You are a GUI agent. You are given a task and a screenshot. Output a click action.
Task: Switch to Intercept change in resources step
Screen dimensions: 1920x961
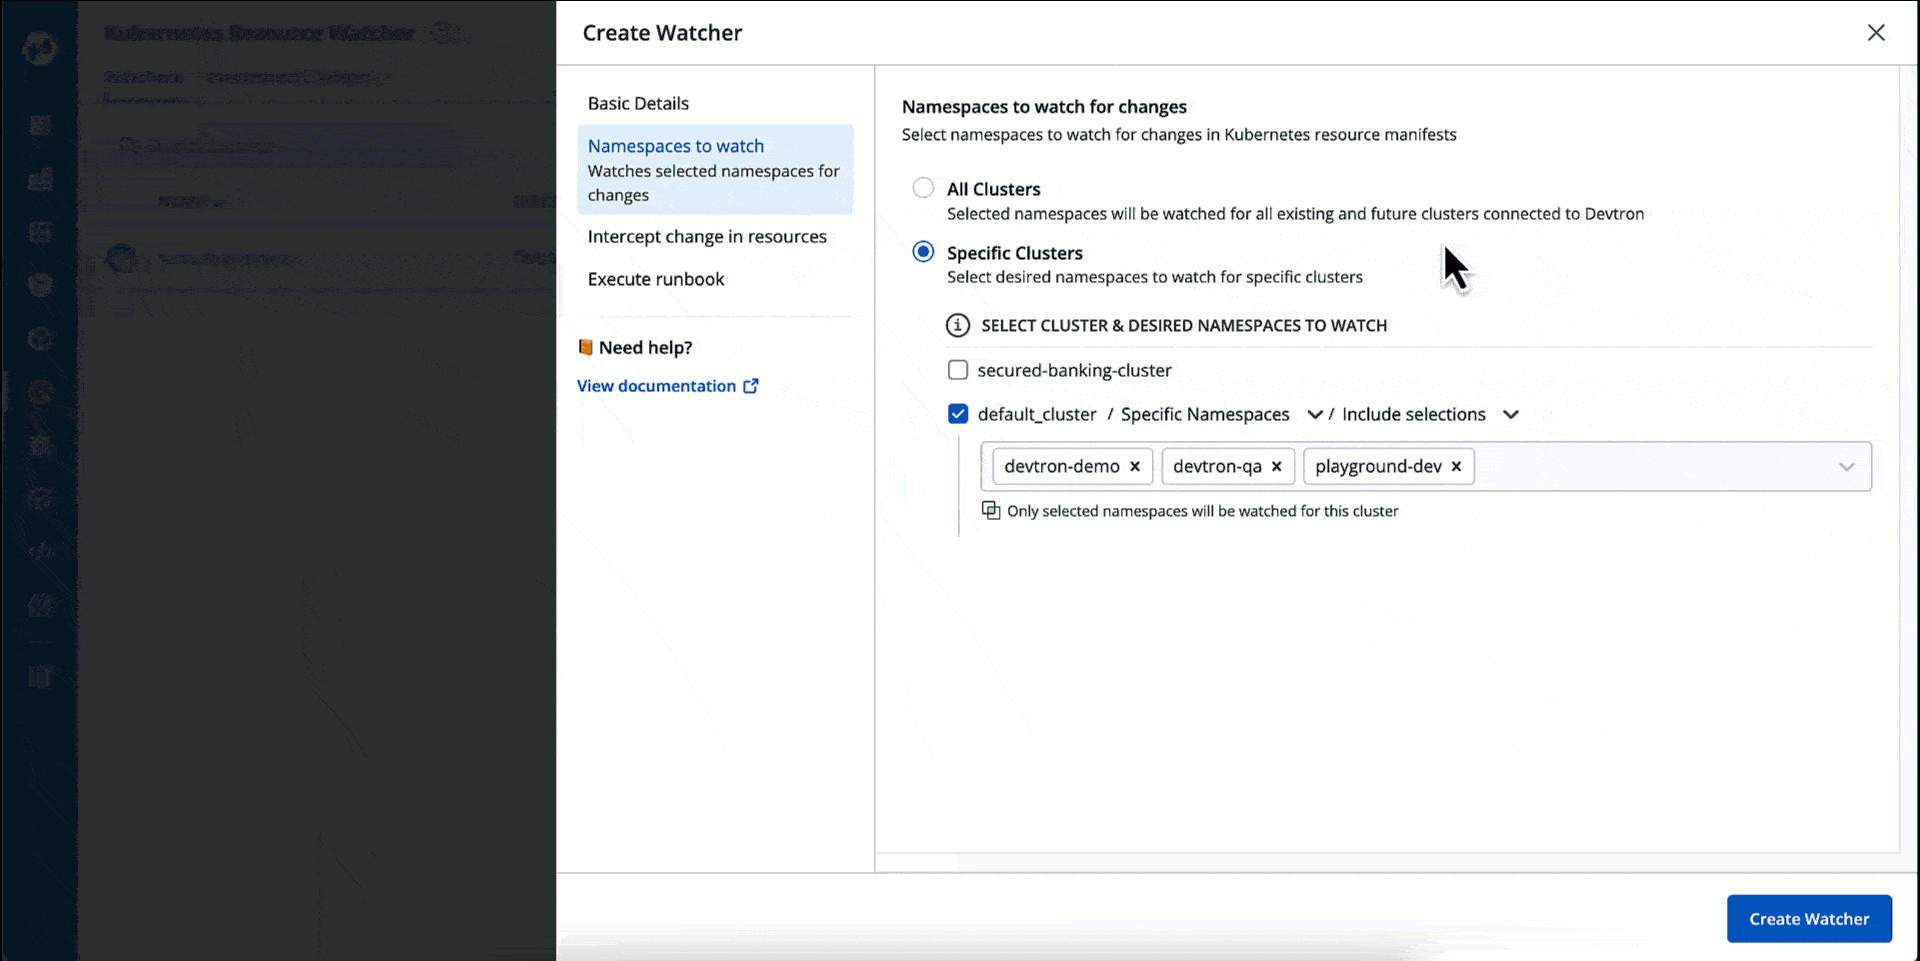(x=707, y=237)
